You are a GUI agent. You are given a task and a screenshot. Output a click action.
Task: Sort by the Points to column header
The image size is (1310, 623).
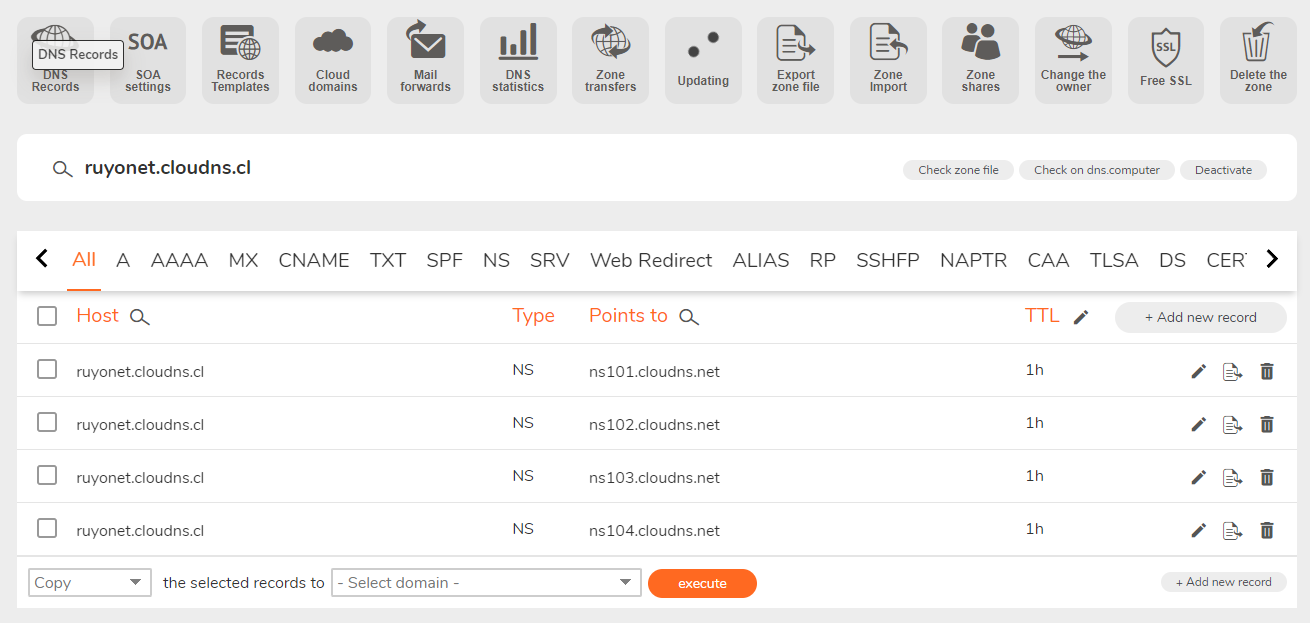click(628, 315)
